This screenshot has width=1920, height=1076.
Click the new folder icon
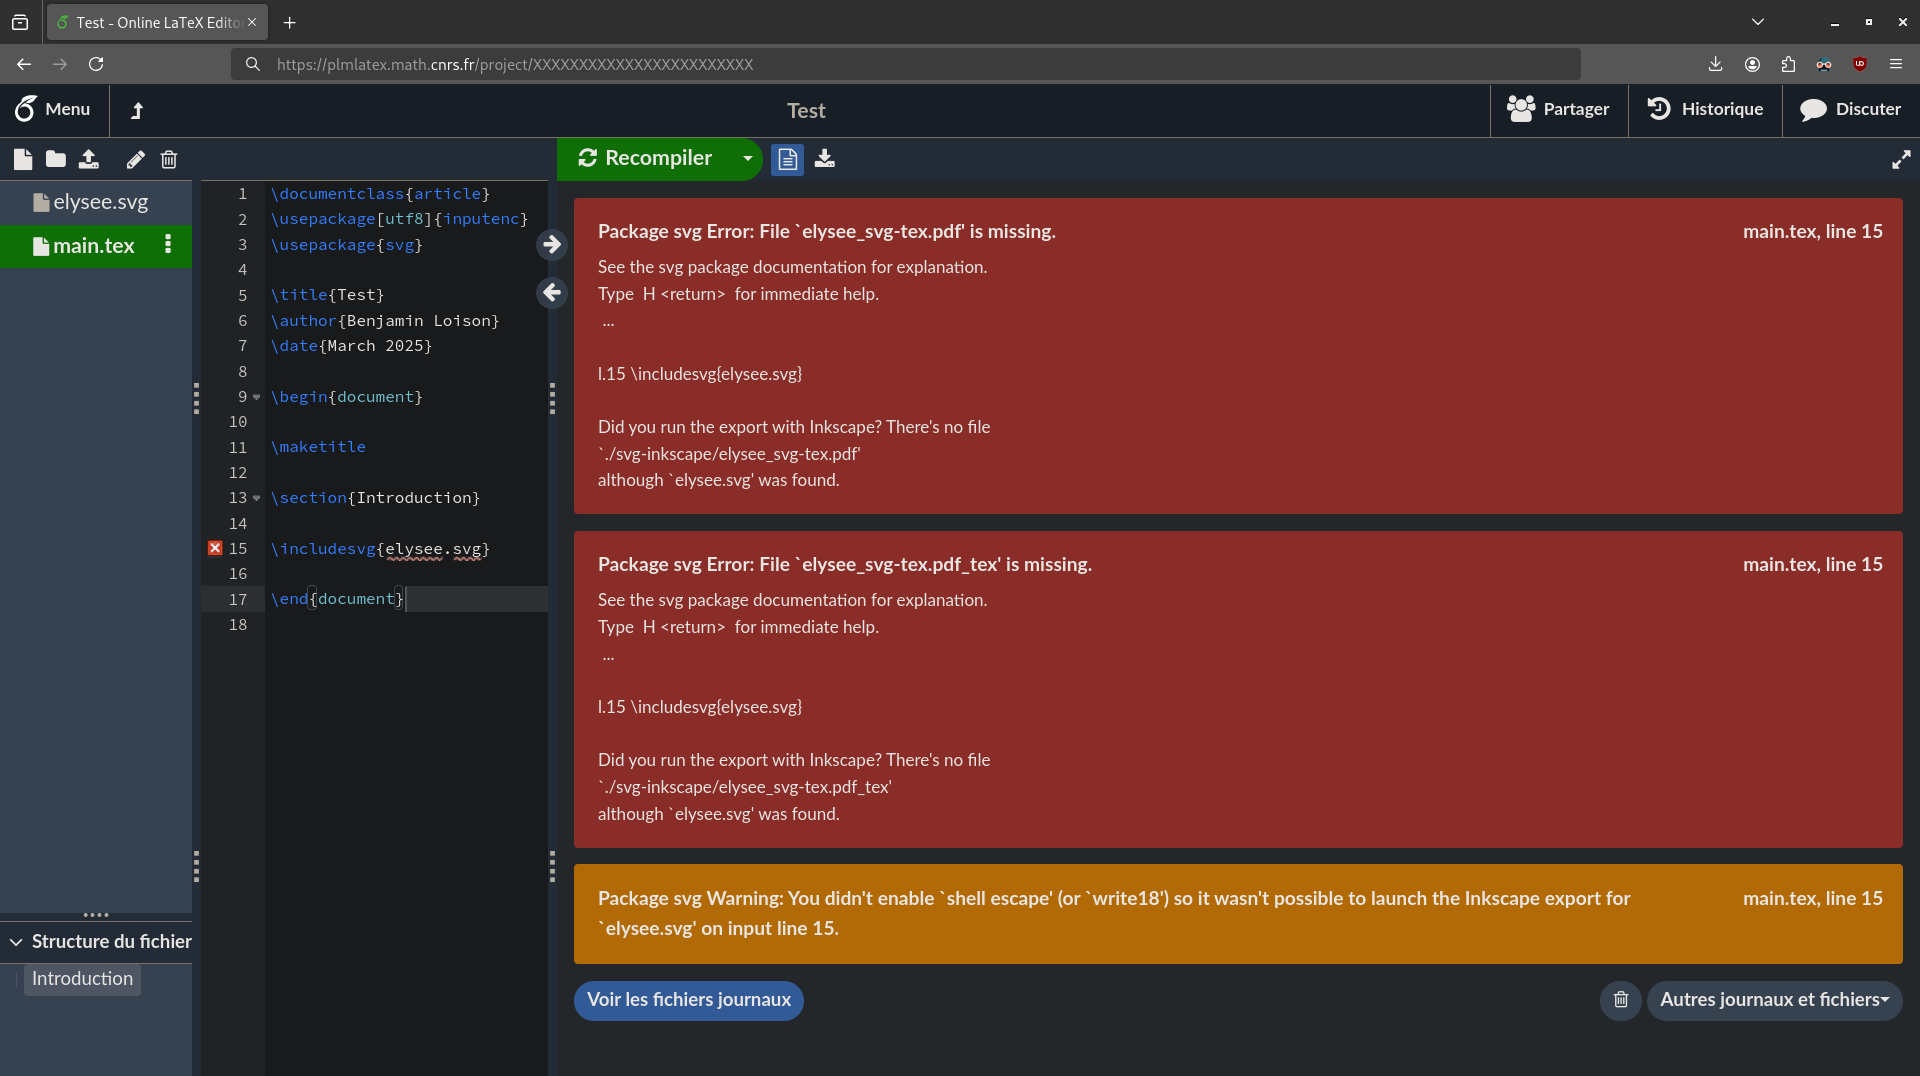56,159
